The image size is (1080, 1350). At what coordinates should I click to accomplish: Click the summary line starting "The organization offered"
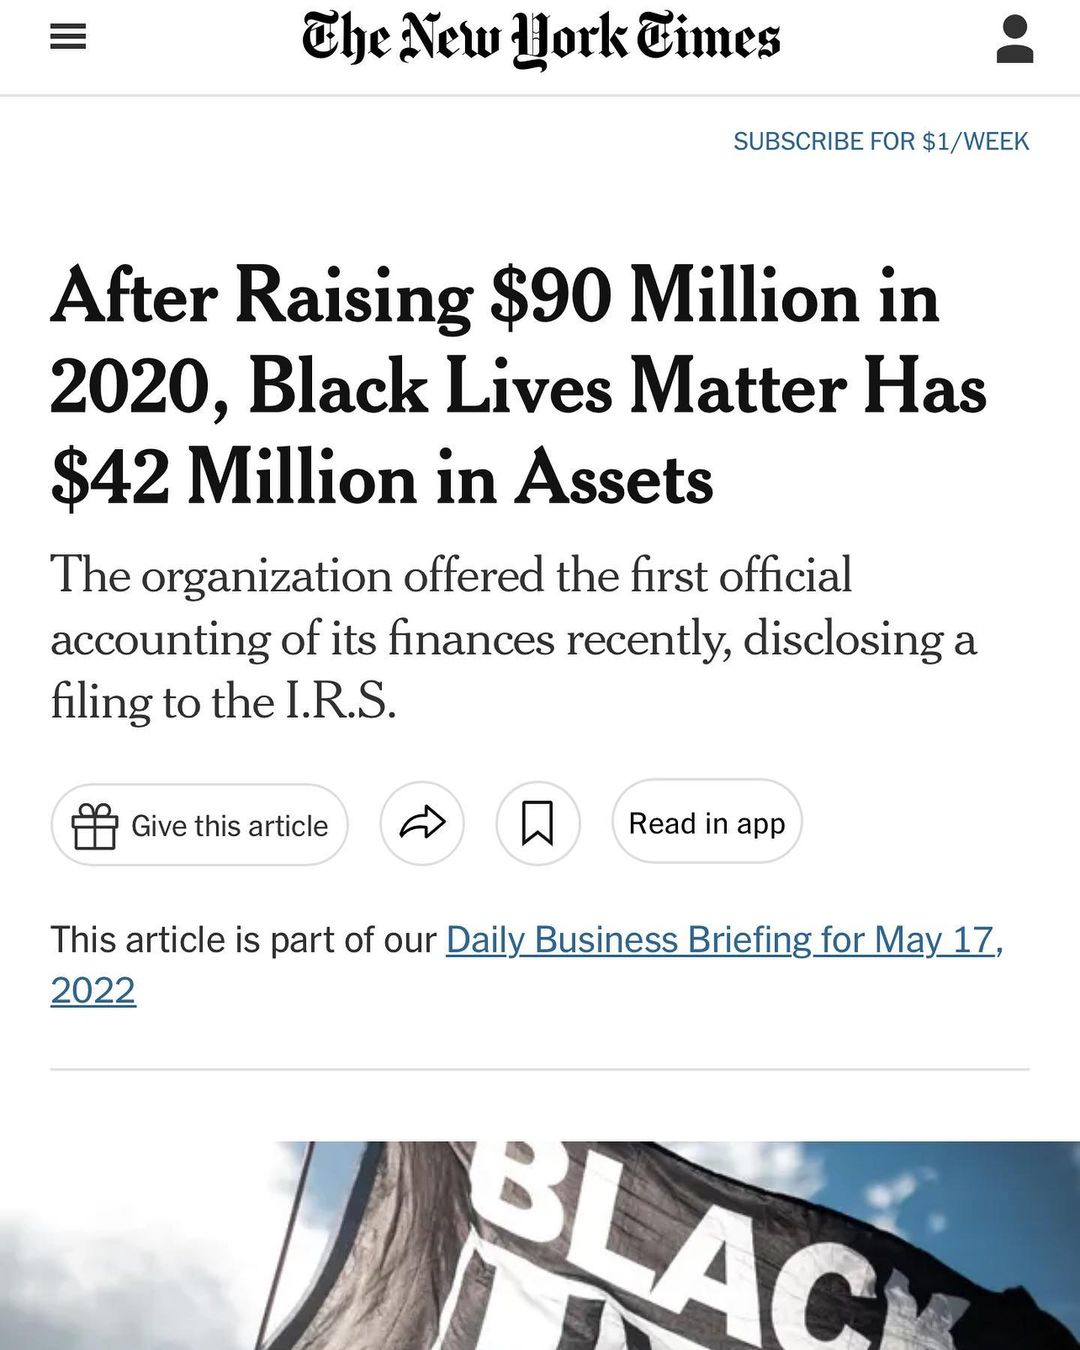[x=450, y=576]
